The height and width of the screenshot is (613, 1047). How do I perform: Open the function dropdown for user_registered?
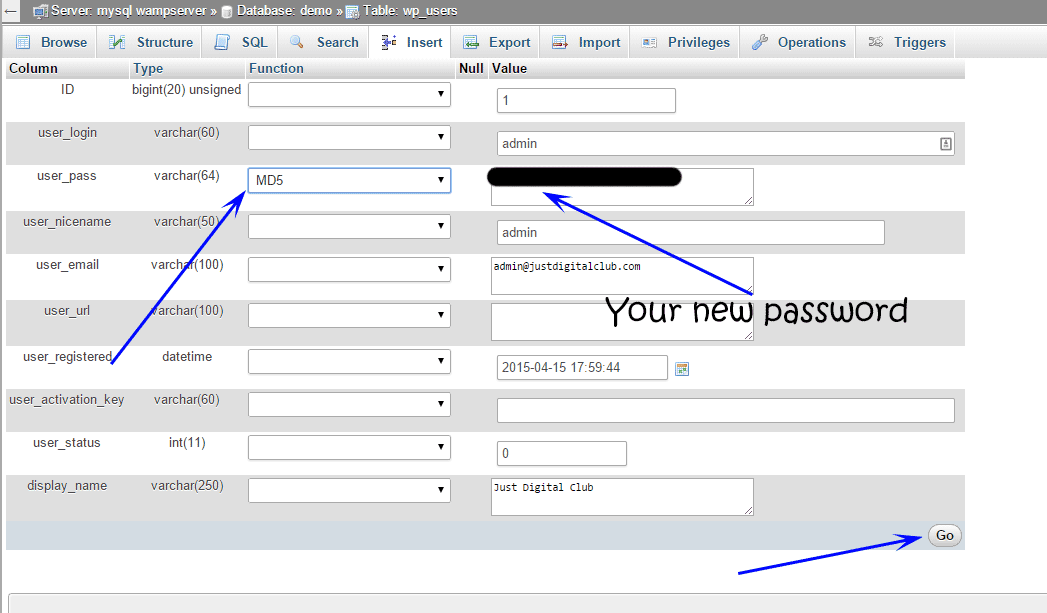349,361
